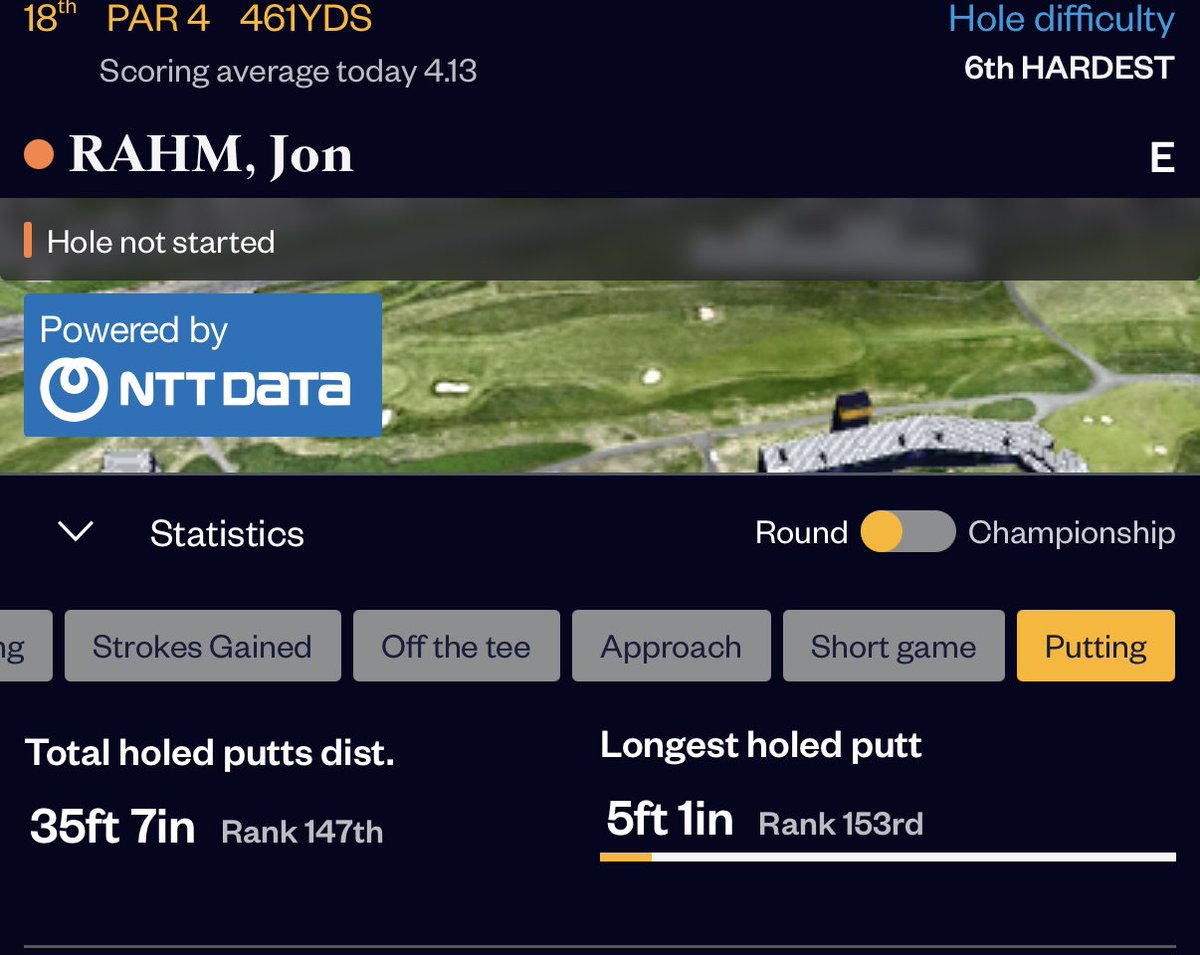Viewport: 1200px width, 955px height.
Task: Click the E score indicator
Action: click(x=1162, y=158)
